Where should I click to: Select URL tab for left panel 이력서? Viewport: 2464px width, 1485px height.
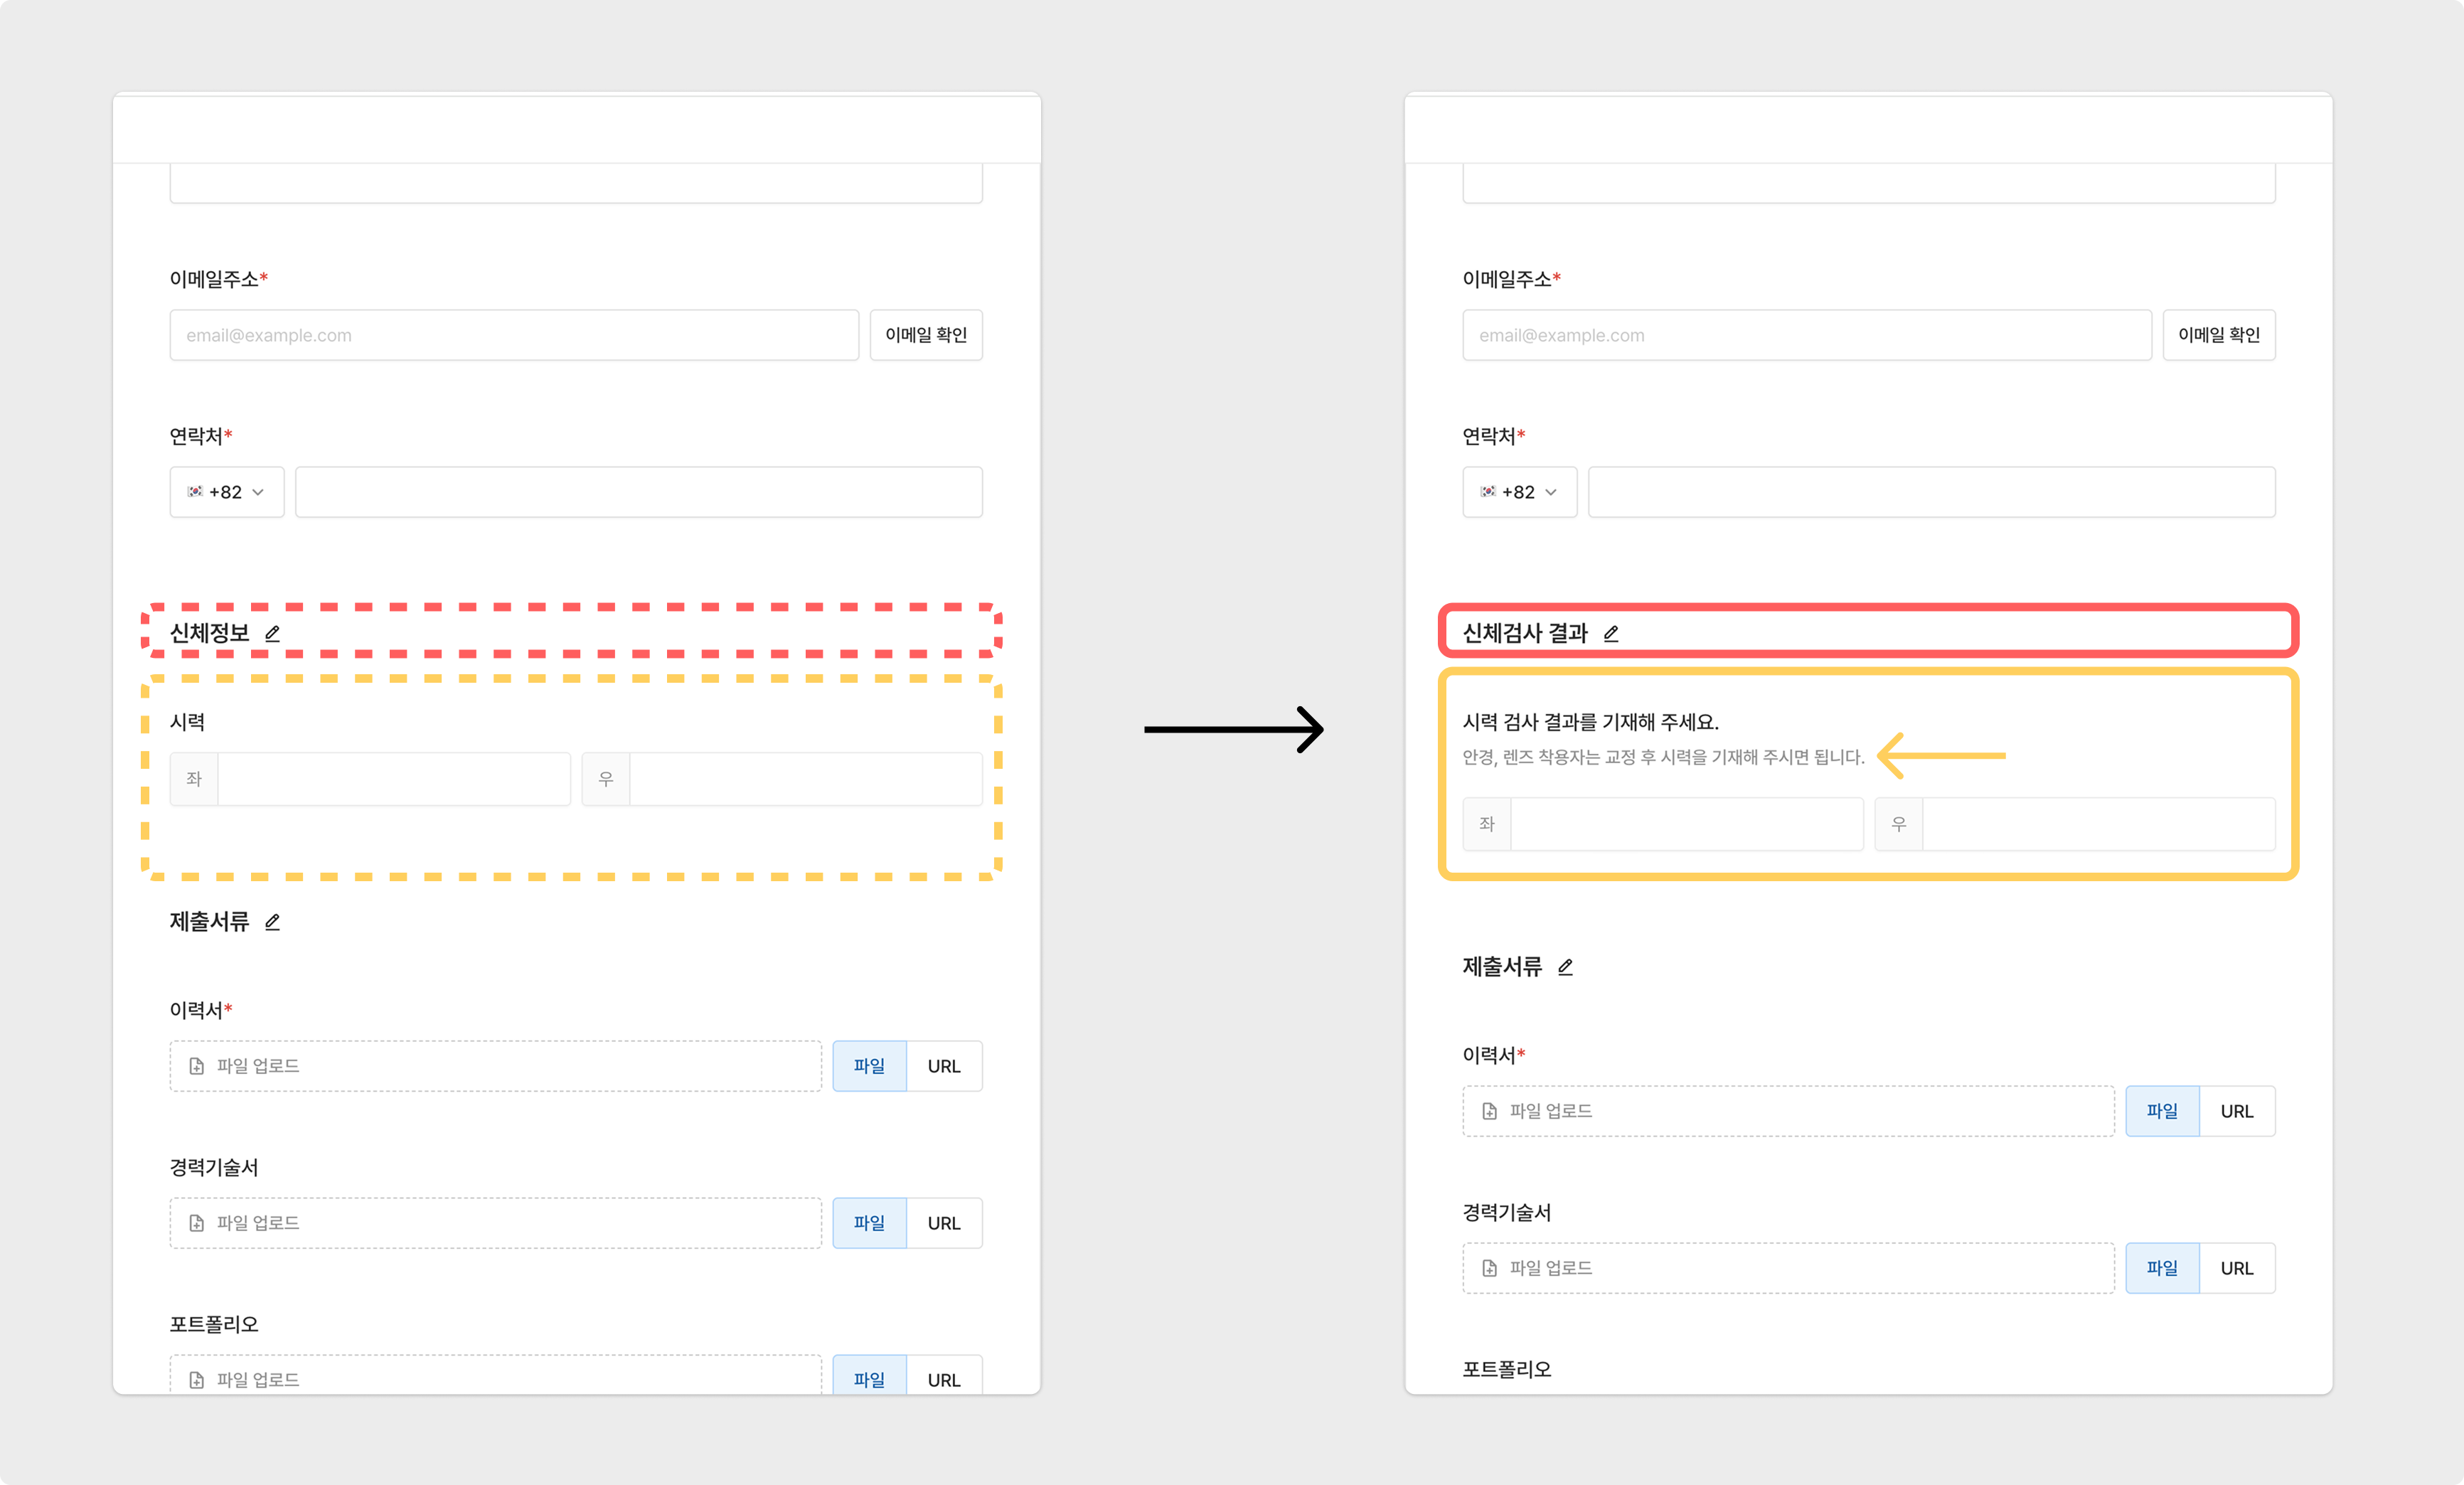point(943,1066)
